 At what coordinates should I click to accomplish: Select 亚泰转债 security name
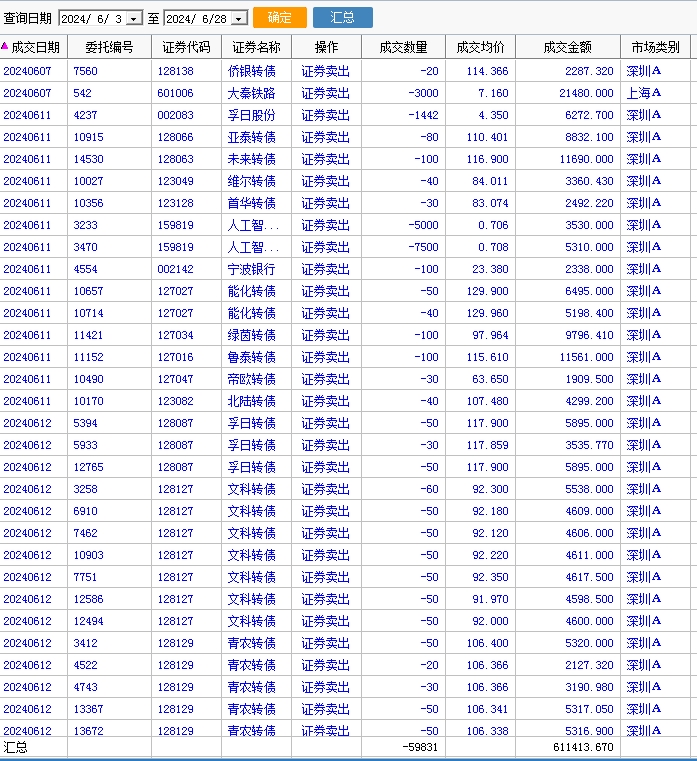click(x=251, y=137)
